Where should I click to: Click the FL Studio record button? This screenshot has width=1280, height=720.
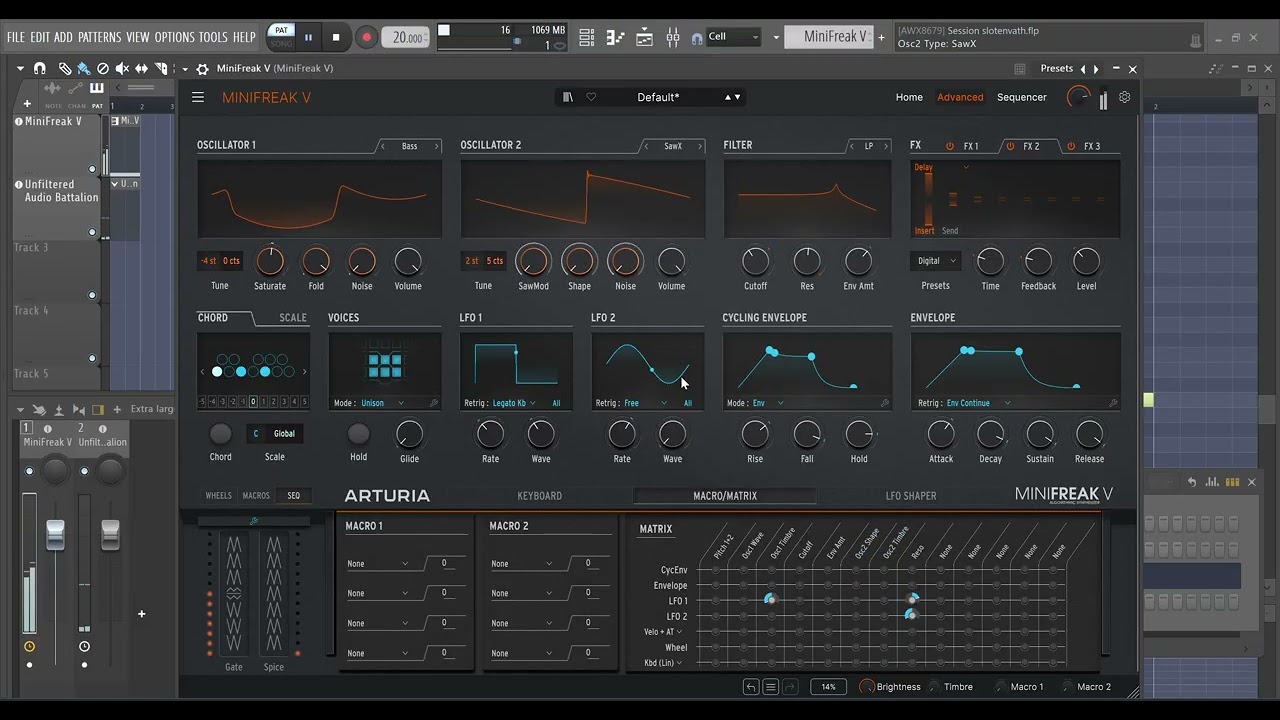(366, 37)
